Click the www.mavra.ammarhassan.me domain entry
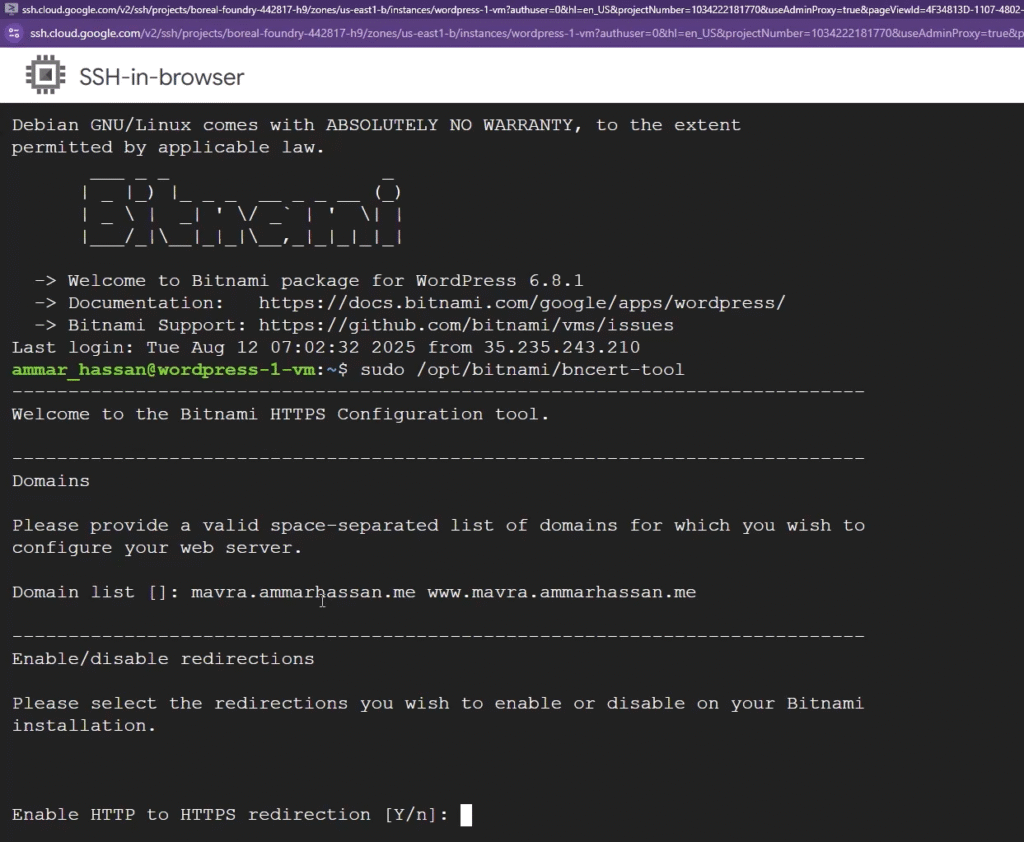The width and height of the screenshot is (1024, 842). [x=561, y=592]
